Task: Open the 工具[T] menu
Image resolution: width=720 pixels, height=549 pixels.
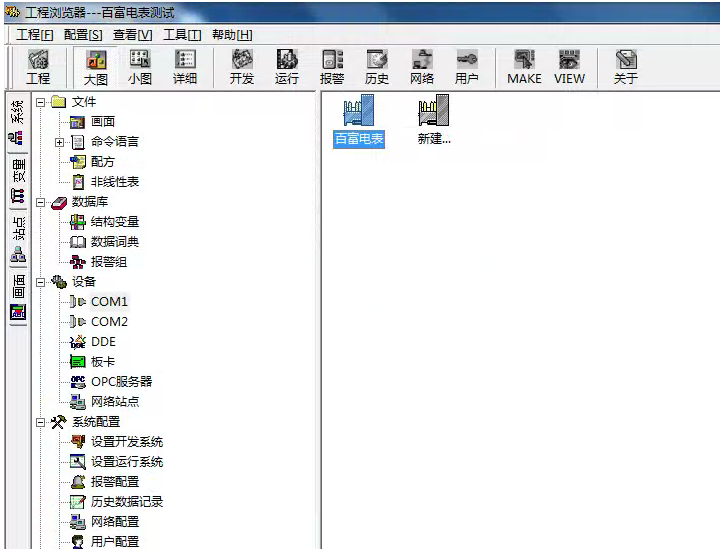Action: pyautogui.click(x=182, y=35)
